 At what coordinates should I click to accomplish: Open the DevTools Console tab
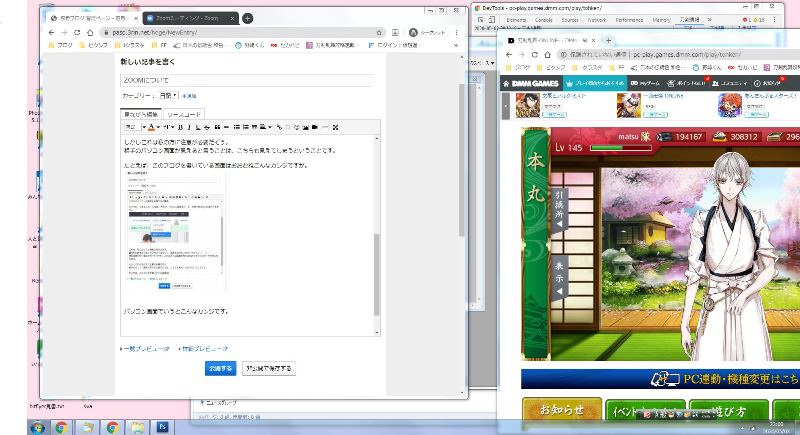pos(543,20)
